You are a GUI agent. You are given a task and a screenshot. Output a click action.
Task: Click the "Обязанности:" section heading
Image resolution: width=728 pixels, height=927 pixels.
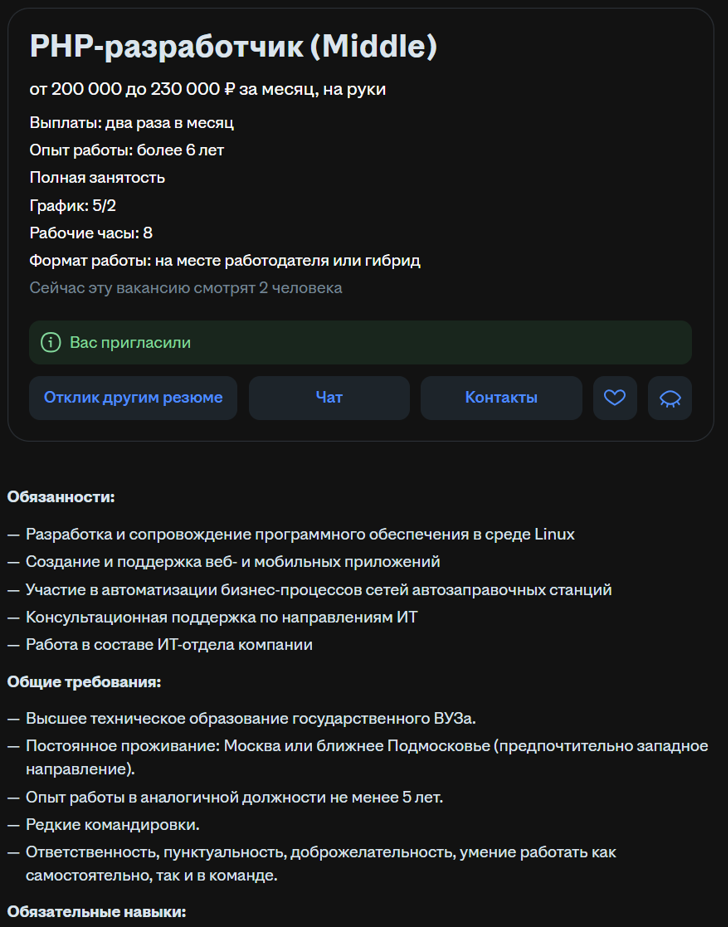pyautogui.click(x=60, y=496)
